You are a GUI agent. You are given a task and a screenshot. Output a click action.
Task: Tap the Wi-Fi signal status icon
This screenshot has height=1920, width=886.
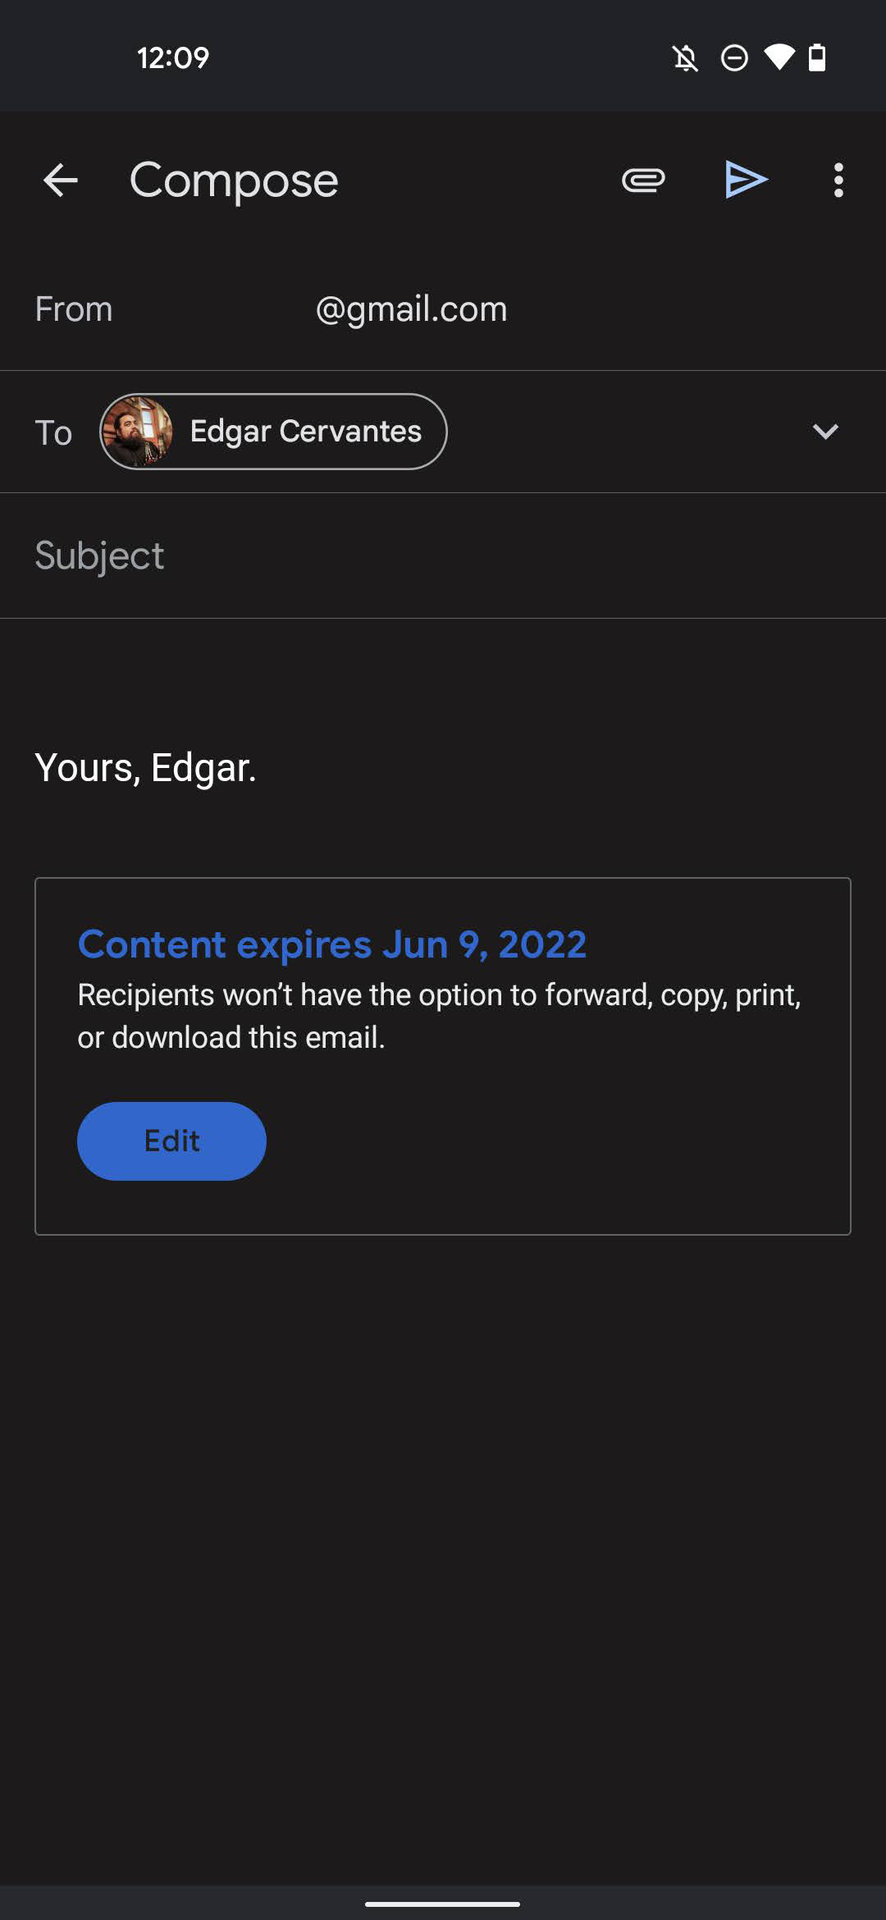[779, 57]
